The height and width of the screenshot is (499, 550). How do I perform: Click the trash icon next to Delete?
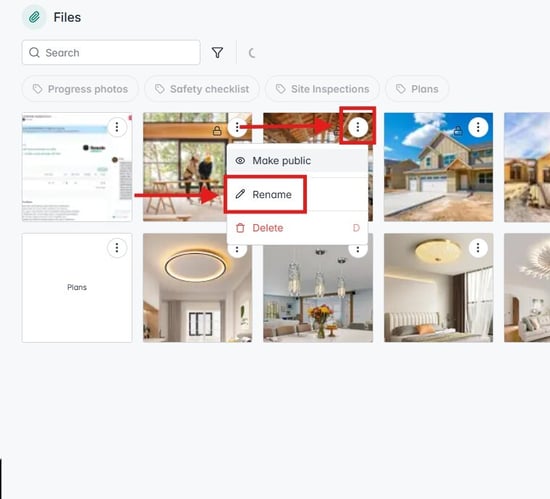pos(240,228)
